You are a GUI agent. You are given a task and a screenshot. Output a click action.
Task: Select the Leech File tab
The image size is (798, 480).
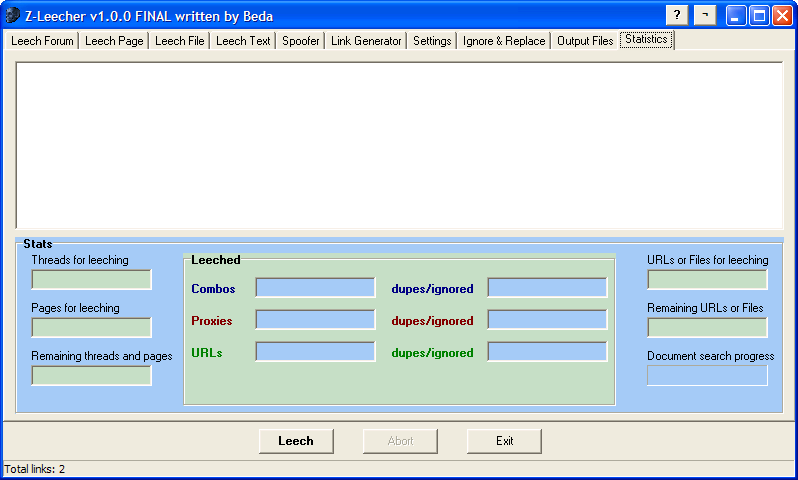click(180, 41)
